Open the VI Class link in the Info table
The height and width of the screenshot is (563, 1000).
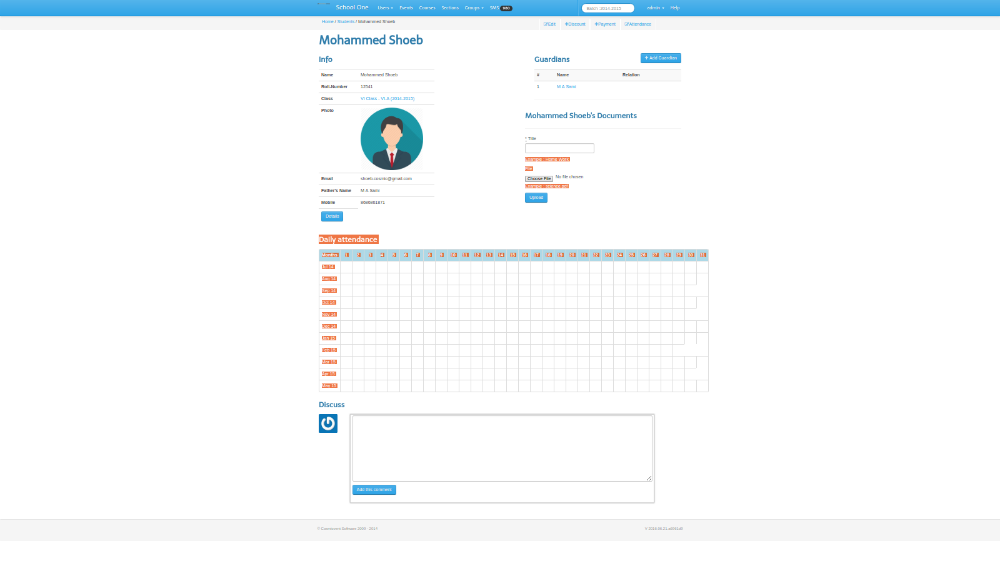pos(387,99)
